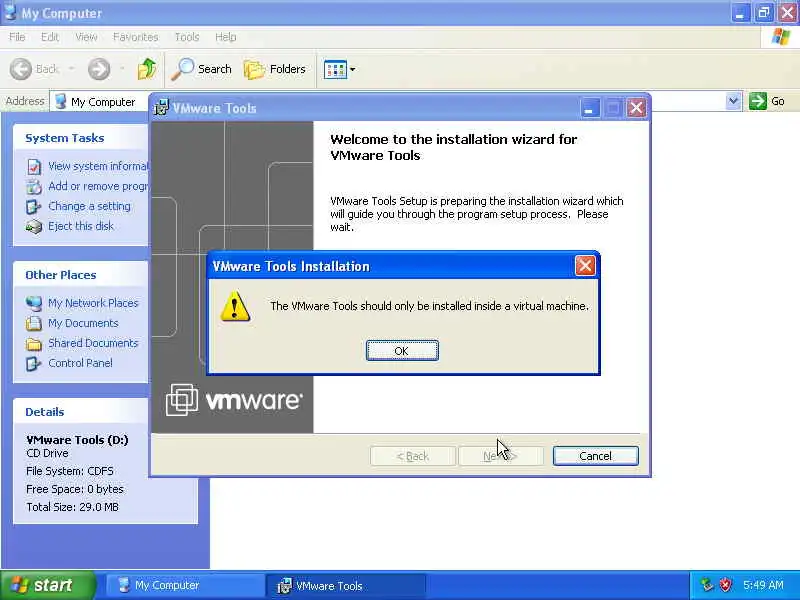Open the View menu in My Computer

(x=86, y=37)
